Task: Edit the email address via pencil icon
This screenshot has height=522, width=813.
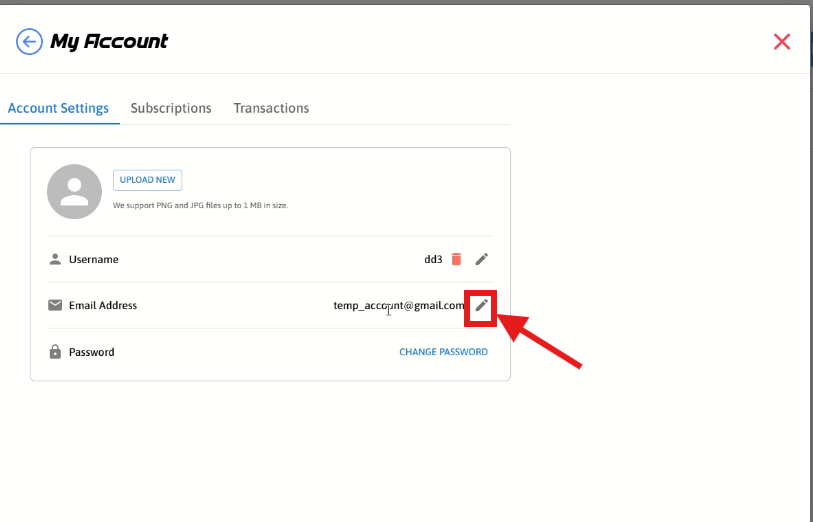Action: [x=482, y=305]
